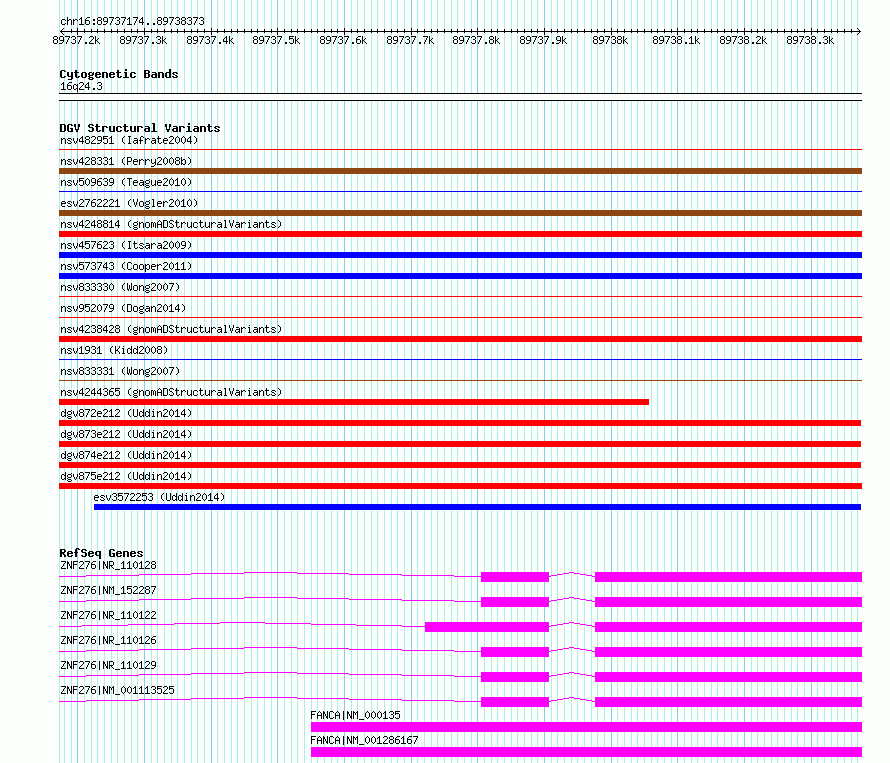Click ruler tick label 89737.5k

[276, 40]
